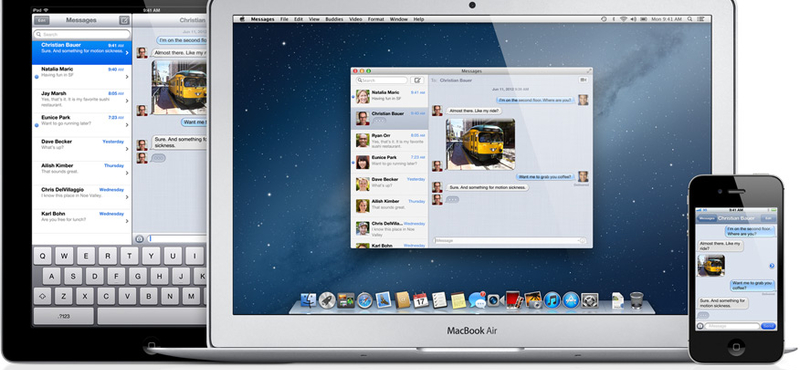The width and height of the screenshot is (800, 370).
Task: Open Finder from the MacBook dock
Action: point(308,300)
